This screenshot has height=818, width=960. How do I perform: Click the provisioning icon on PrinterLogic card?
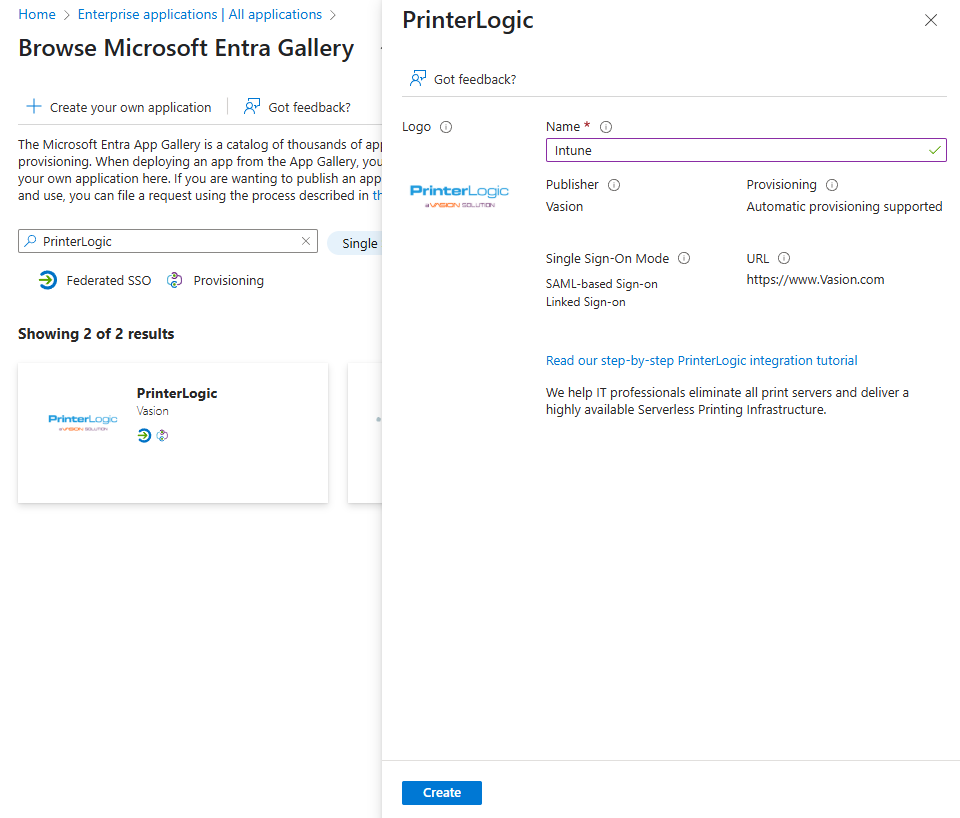tap(162, 435)
